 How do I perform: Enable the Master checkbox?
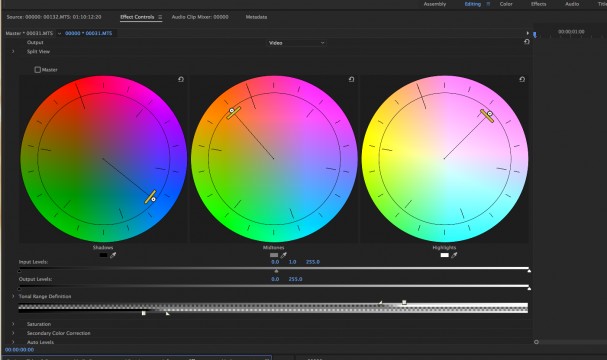pyautogui.click(x=38, y=70)
